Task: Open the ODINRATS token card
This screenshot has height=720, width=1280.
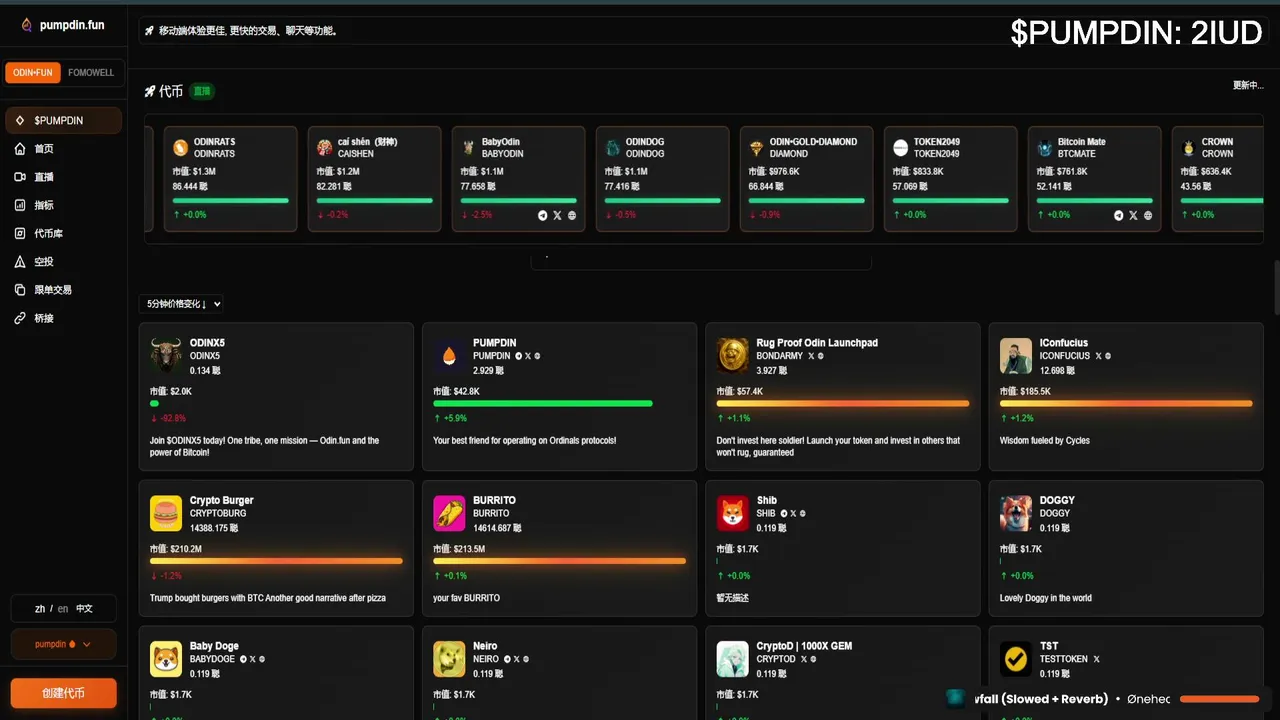Action: pos(230,179)
